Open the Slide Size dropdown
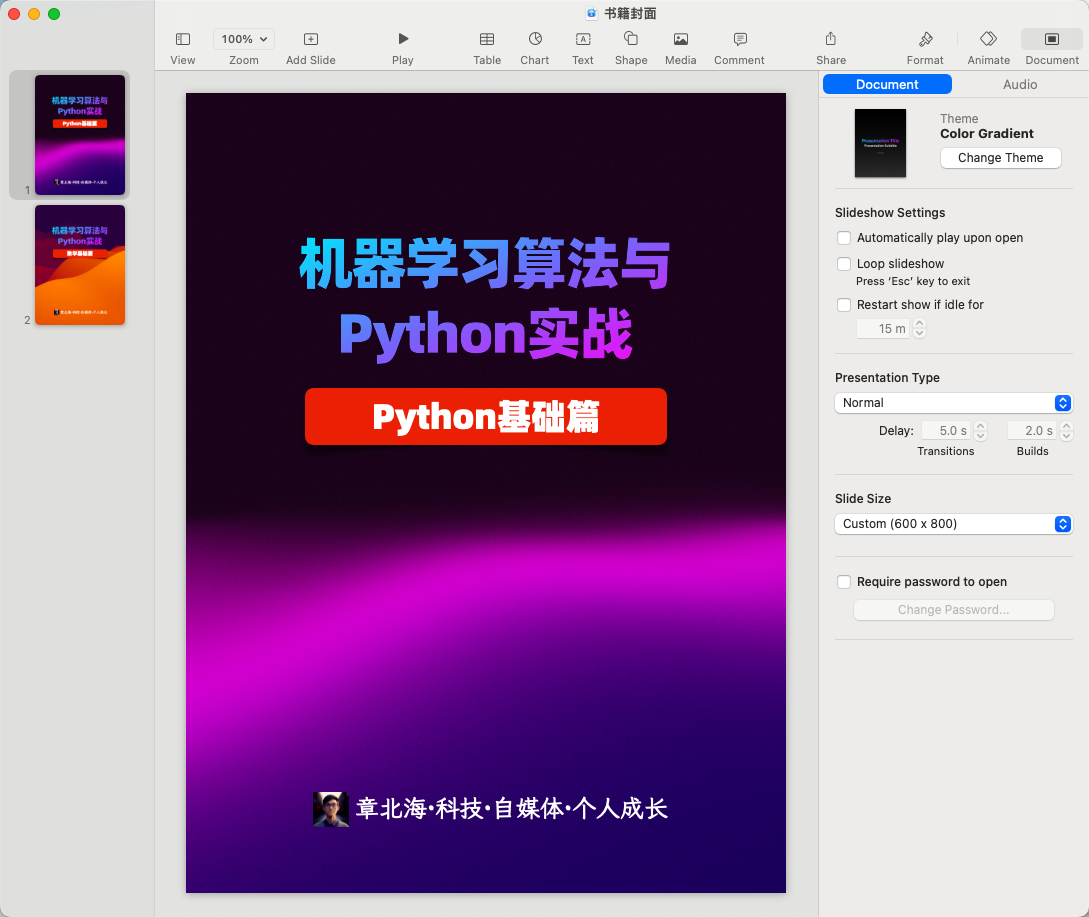Screen dimensions: 1089x917 953,524
